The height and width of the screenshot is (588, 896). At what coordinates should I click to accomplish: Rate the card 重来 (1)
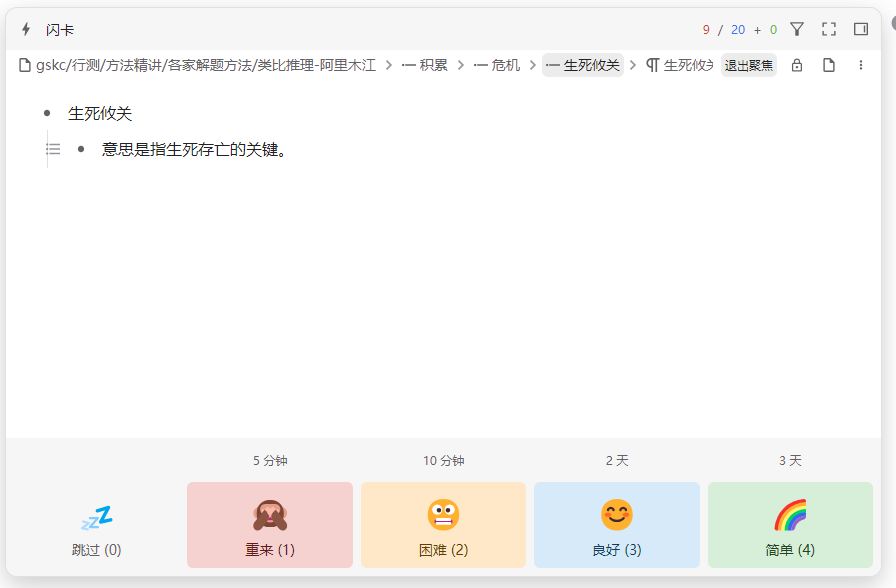[x=270, y=525]
